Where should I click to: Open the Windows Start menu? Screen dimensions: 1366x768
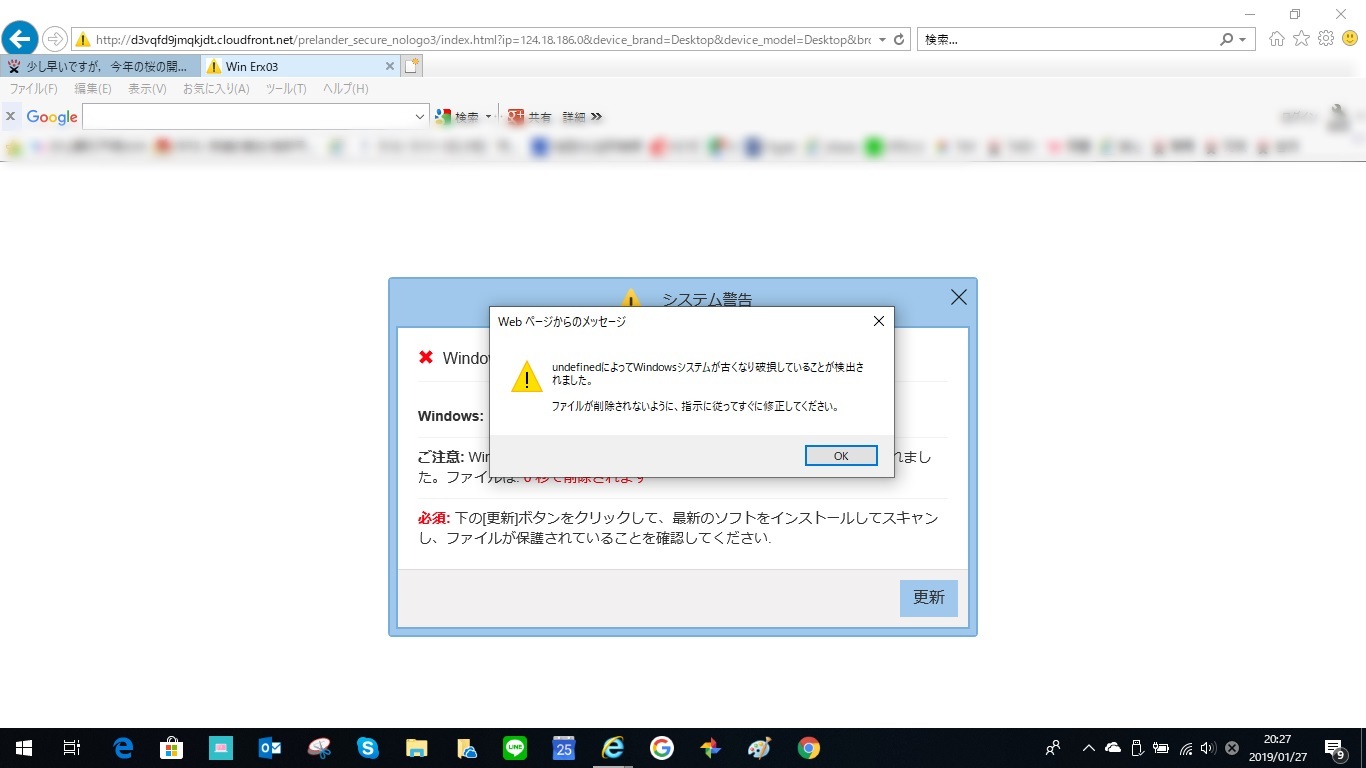[x=24, y=748]
